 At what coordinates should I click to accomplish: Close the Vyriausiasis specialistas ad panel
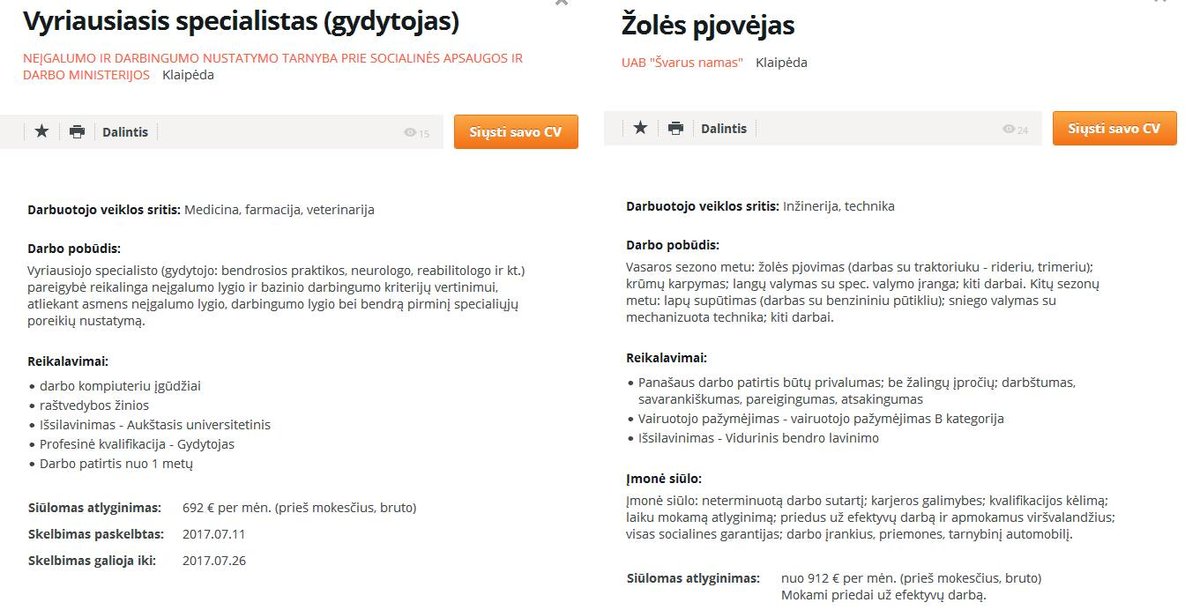point(561,3)
